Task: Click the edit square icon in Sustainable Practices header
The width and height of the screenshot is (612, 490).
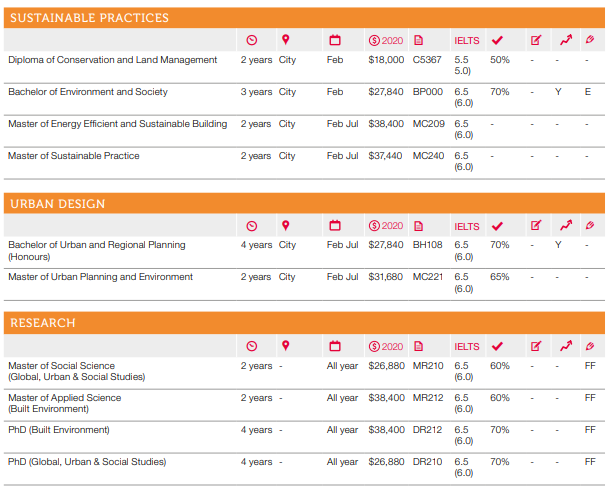Action: [x=535, y=41]
